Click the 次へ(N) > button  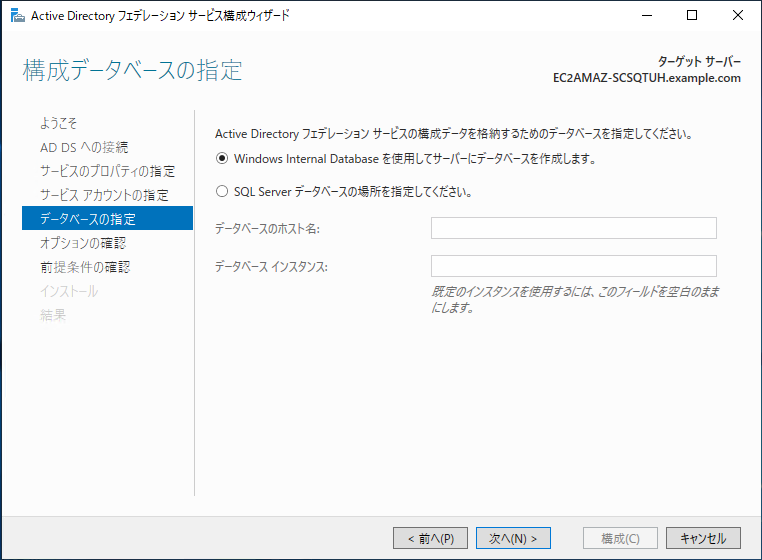click(513, 538)
